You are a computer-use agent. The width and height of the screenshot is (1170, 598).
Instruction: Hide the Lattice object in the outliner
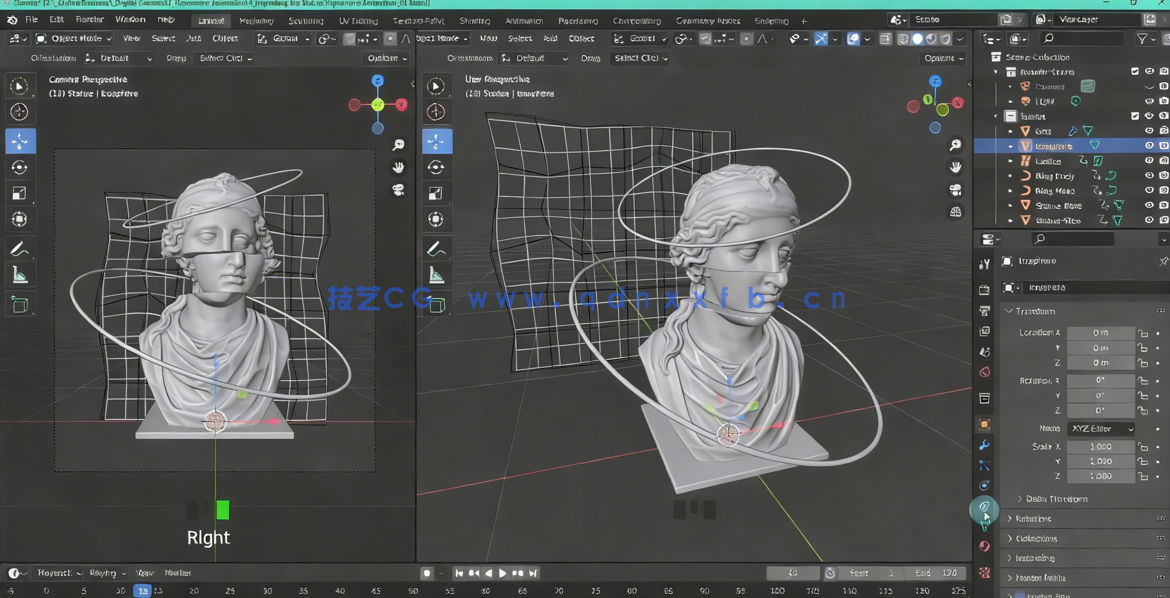pos(1150,161)
